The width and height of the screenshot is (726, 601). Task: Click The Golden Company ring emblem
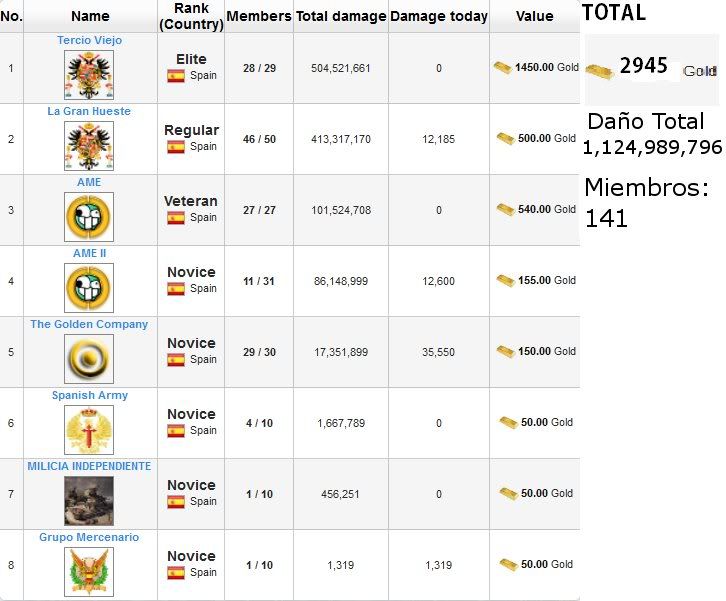pos(89,359)
